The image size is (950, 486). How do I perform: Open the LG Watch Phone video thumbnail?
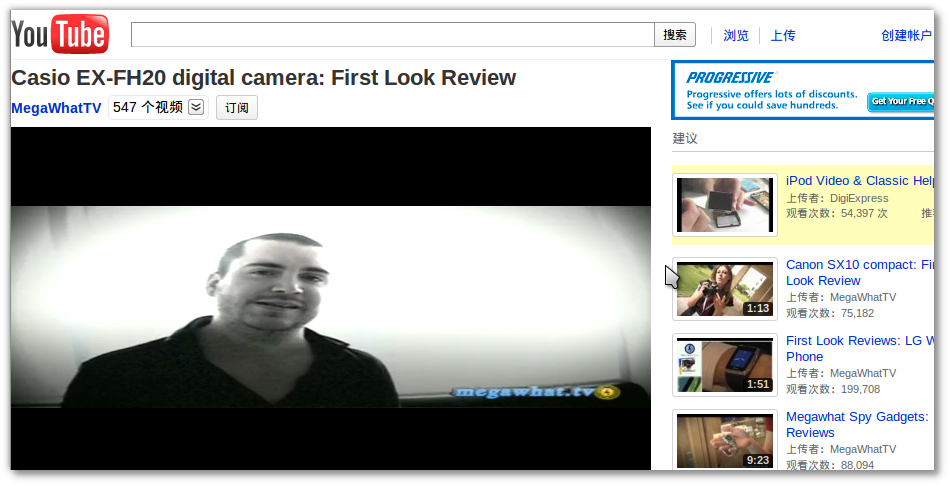pos(725,365)
